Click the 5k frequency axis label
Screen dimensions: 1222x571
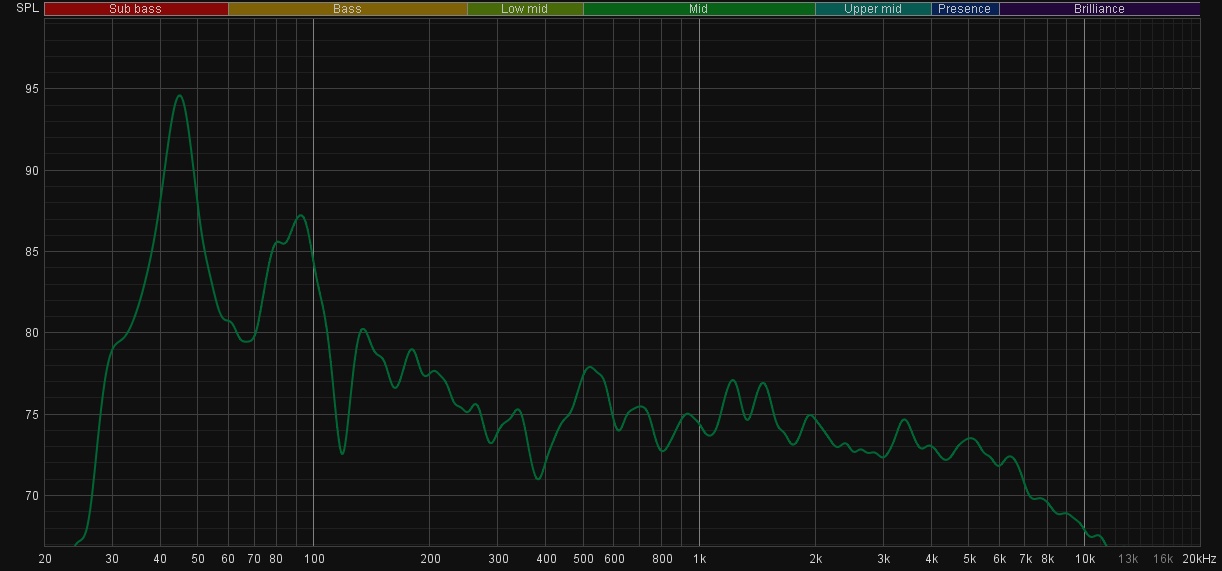point(969,559)
